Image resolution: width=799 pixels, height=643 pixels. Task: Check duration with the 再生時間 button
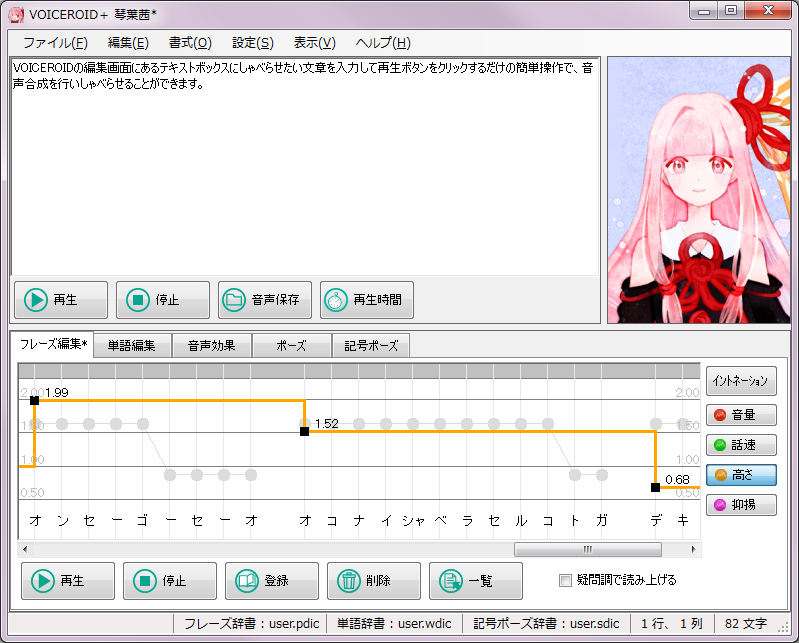(x=366, y=300)
